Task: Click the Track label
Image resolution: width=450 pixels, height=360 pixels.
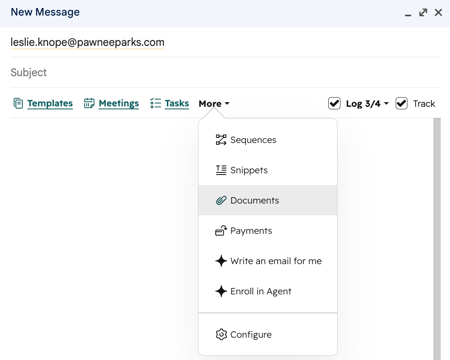Action: pos(424,104)
